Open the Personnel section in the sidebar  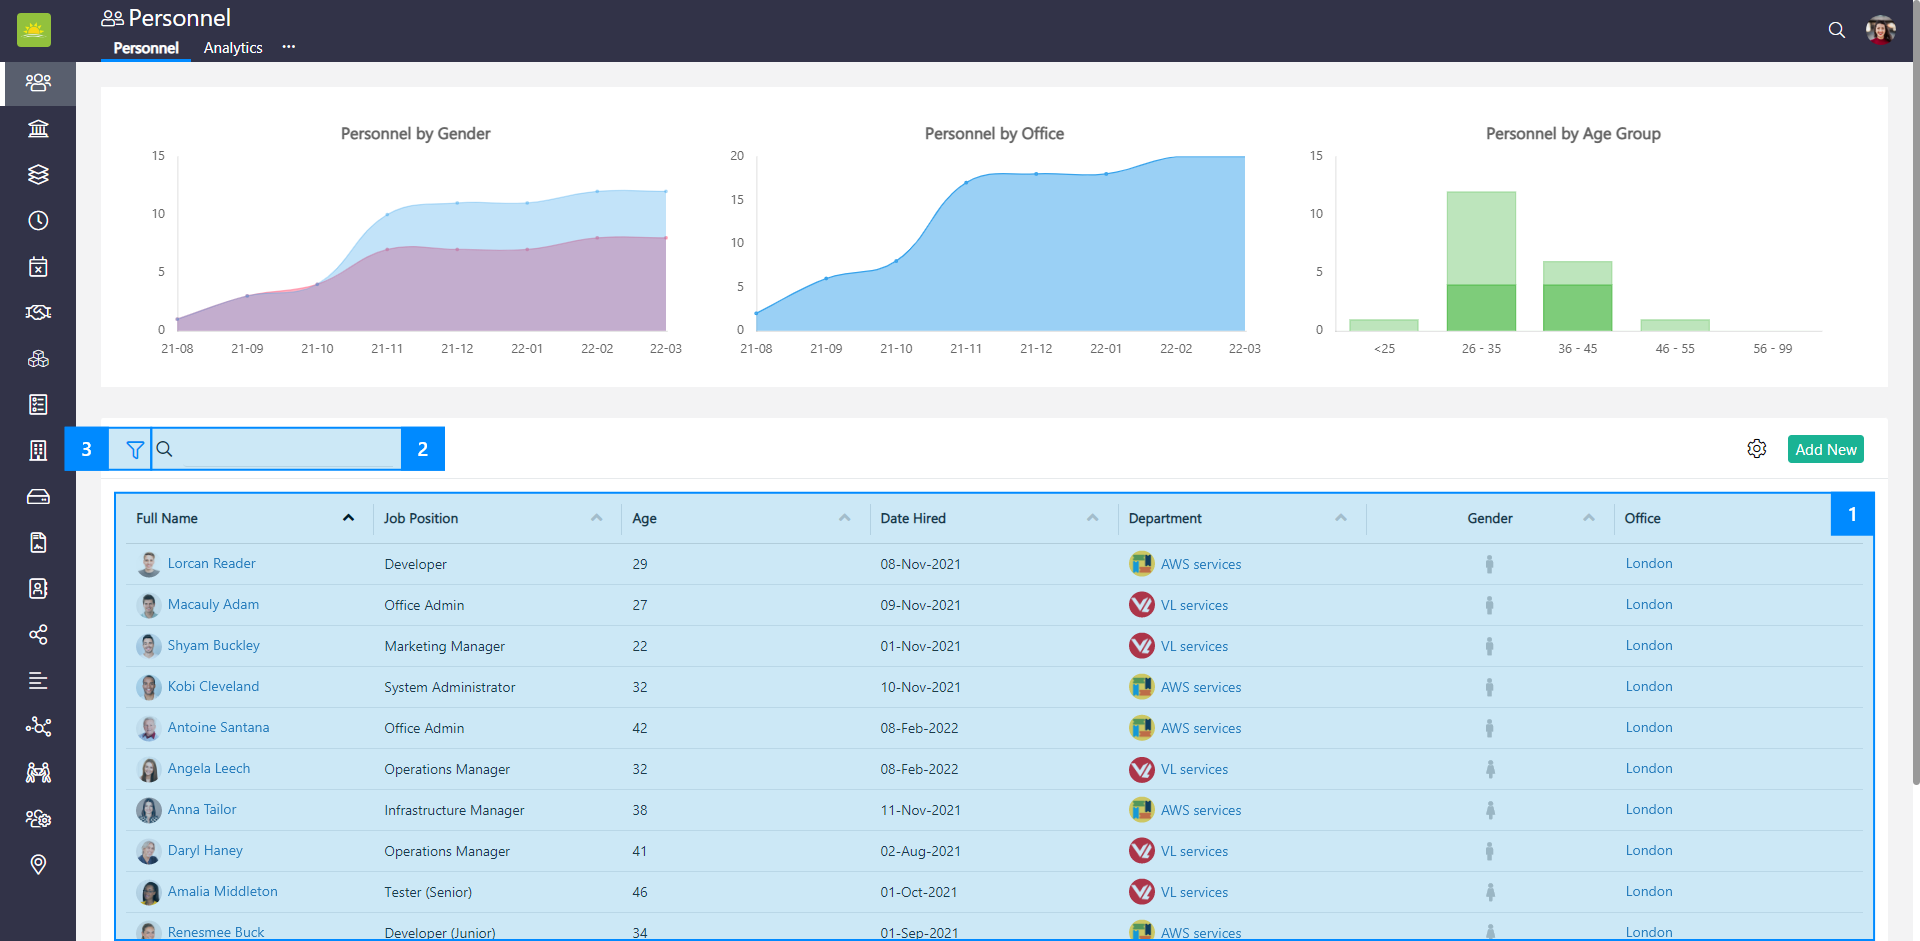38,84
